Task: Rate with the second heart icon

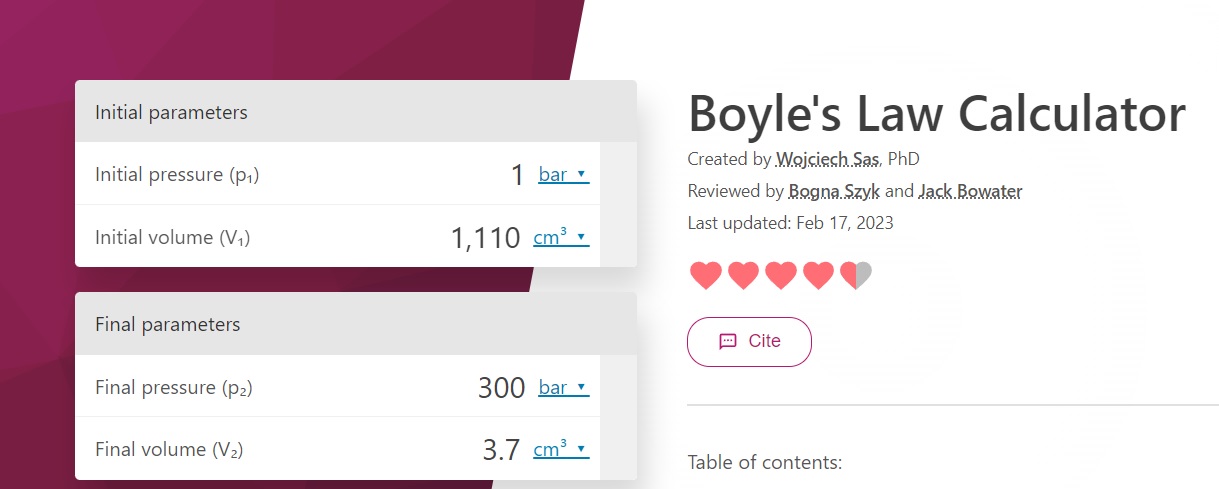Action: pyautogui.click(x=743, y=275)
